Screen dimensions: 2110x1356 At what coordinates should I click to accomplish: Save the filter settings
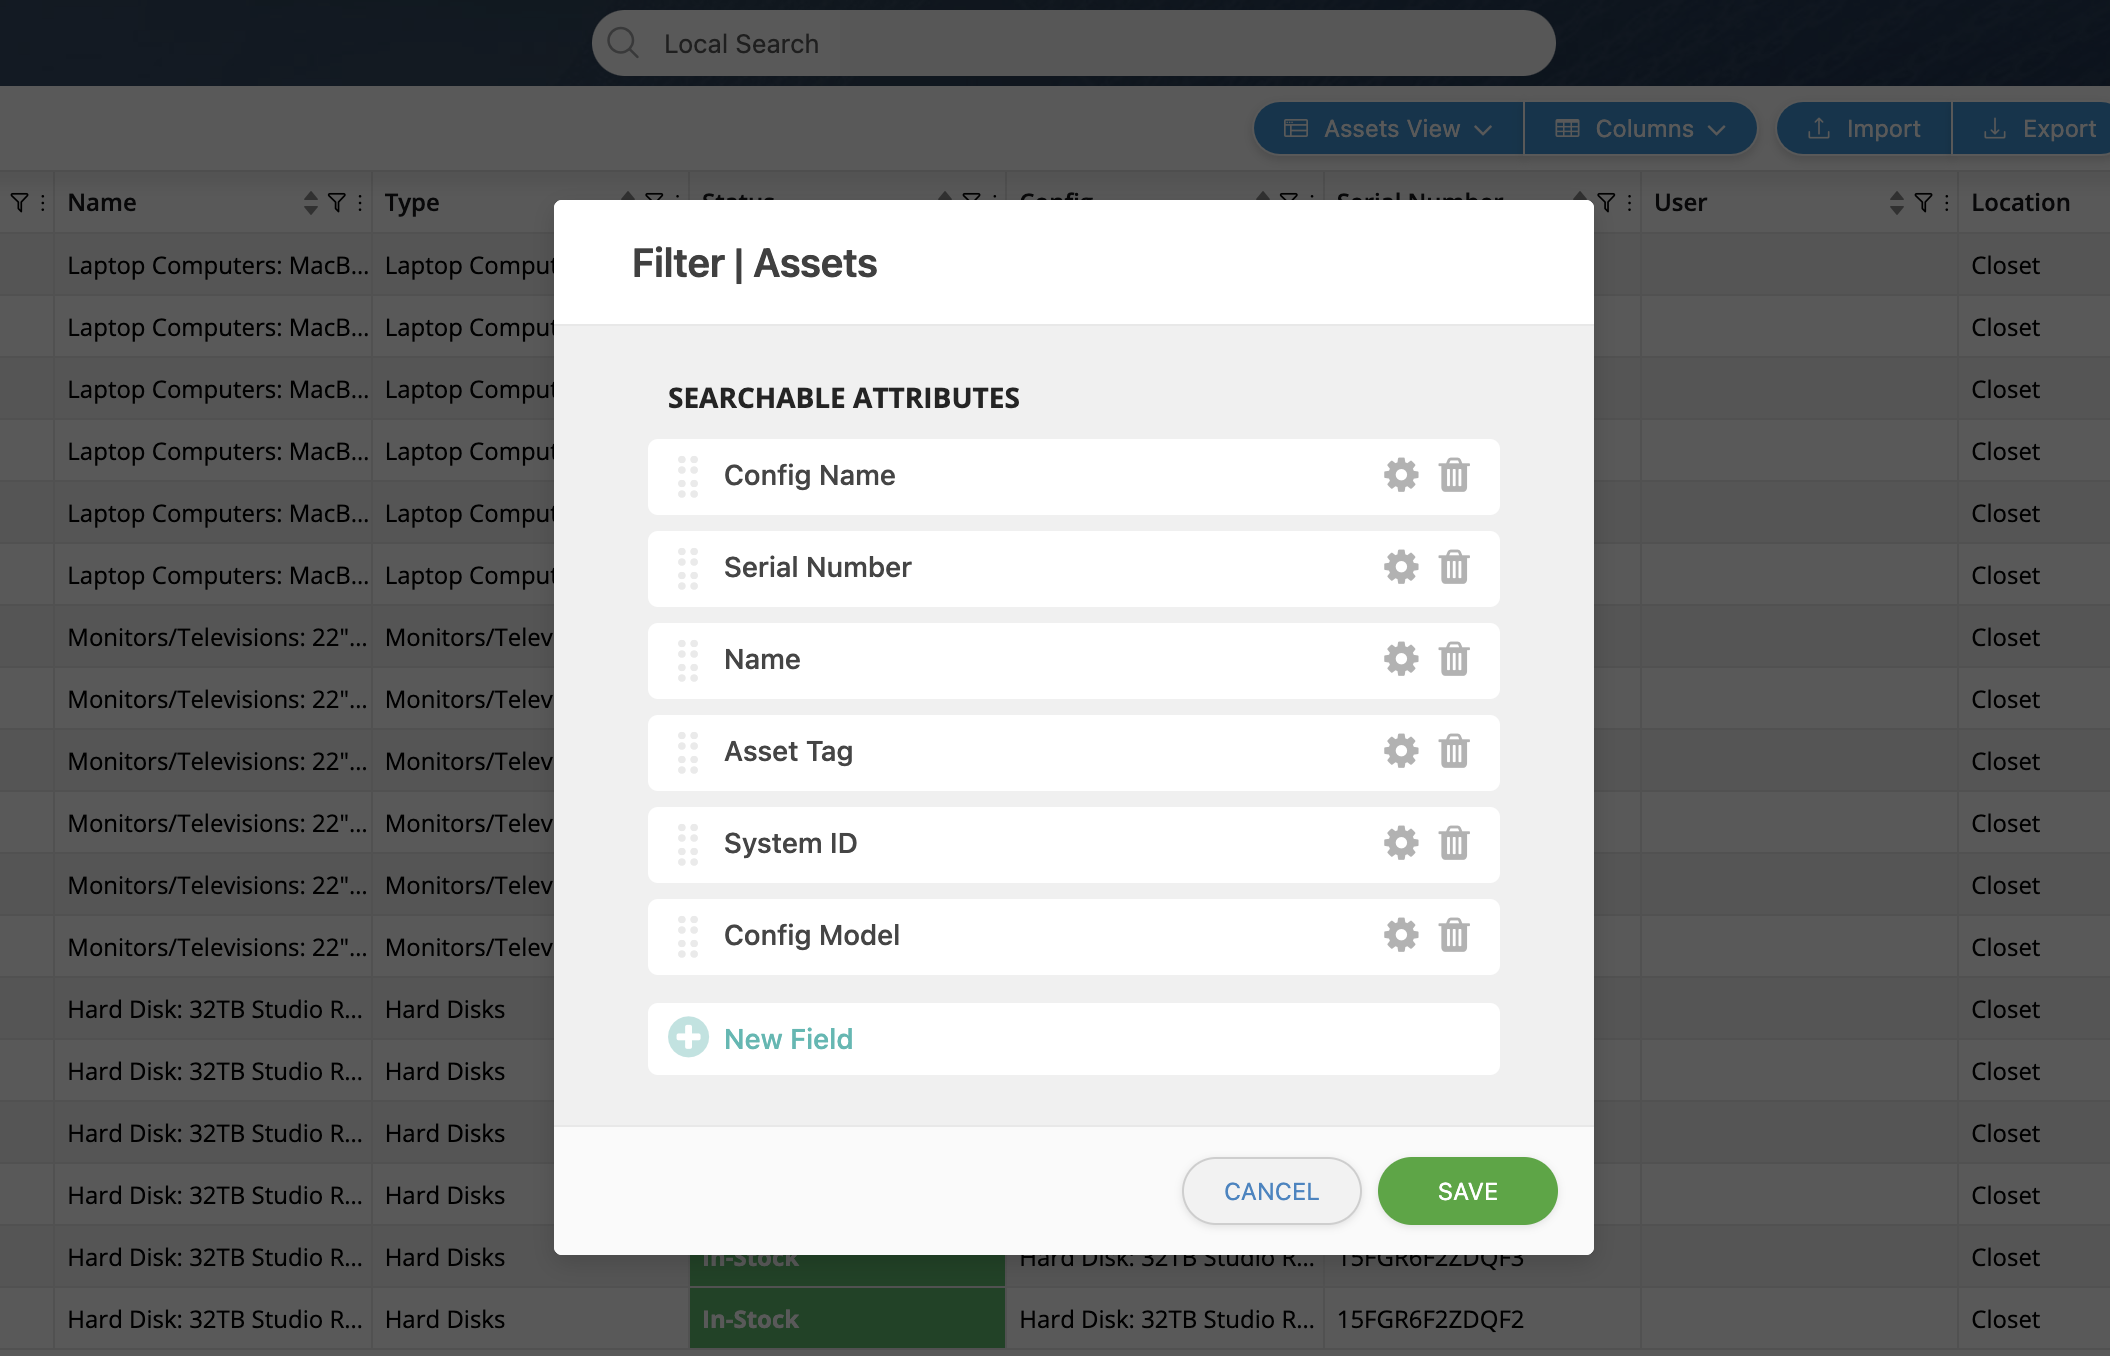[1467, 1191]
